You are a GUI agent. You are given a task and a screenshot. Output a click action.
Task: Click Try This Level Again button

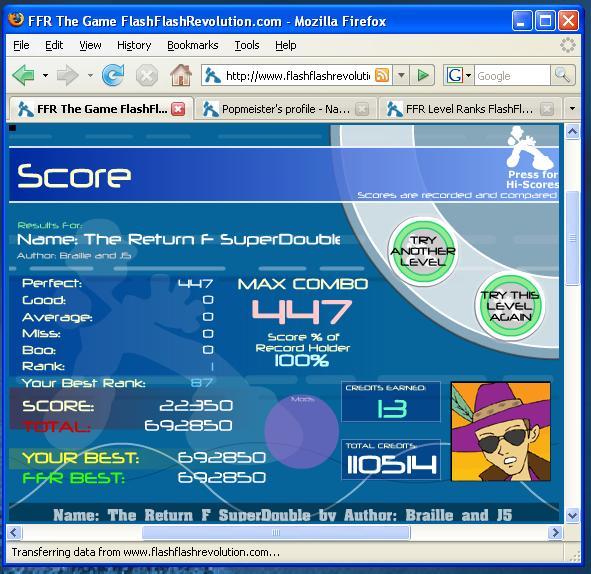click(x=510, y=306)
